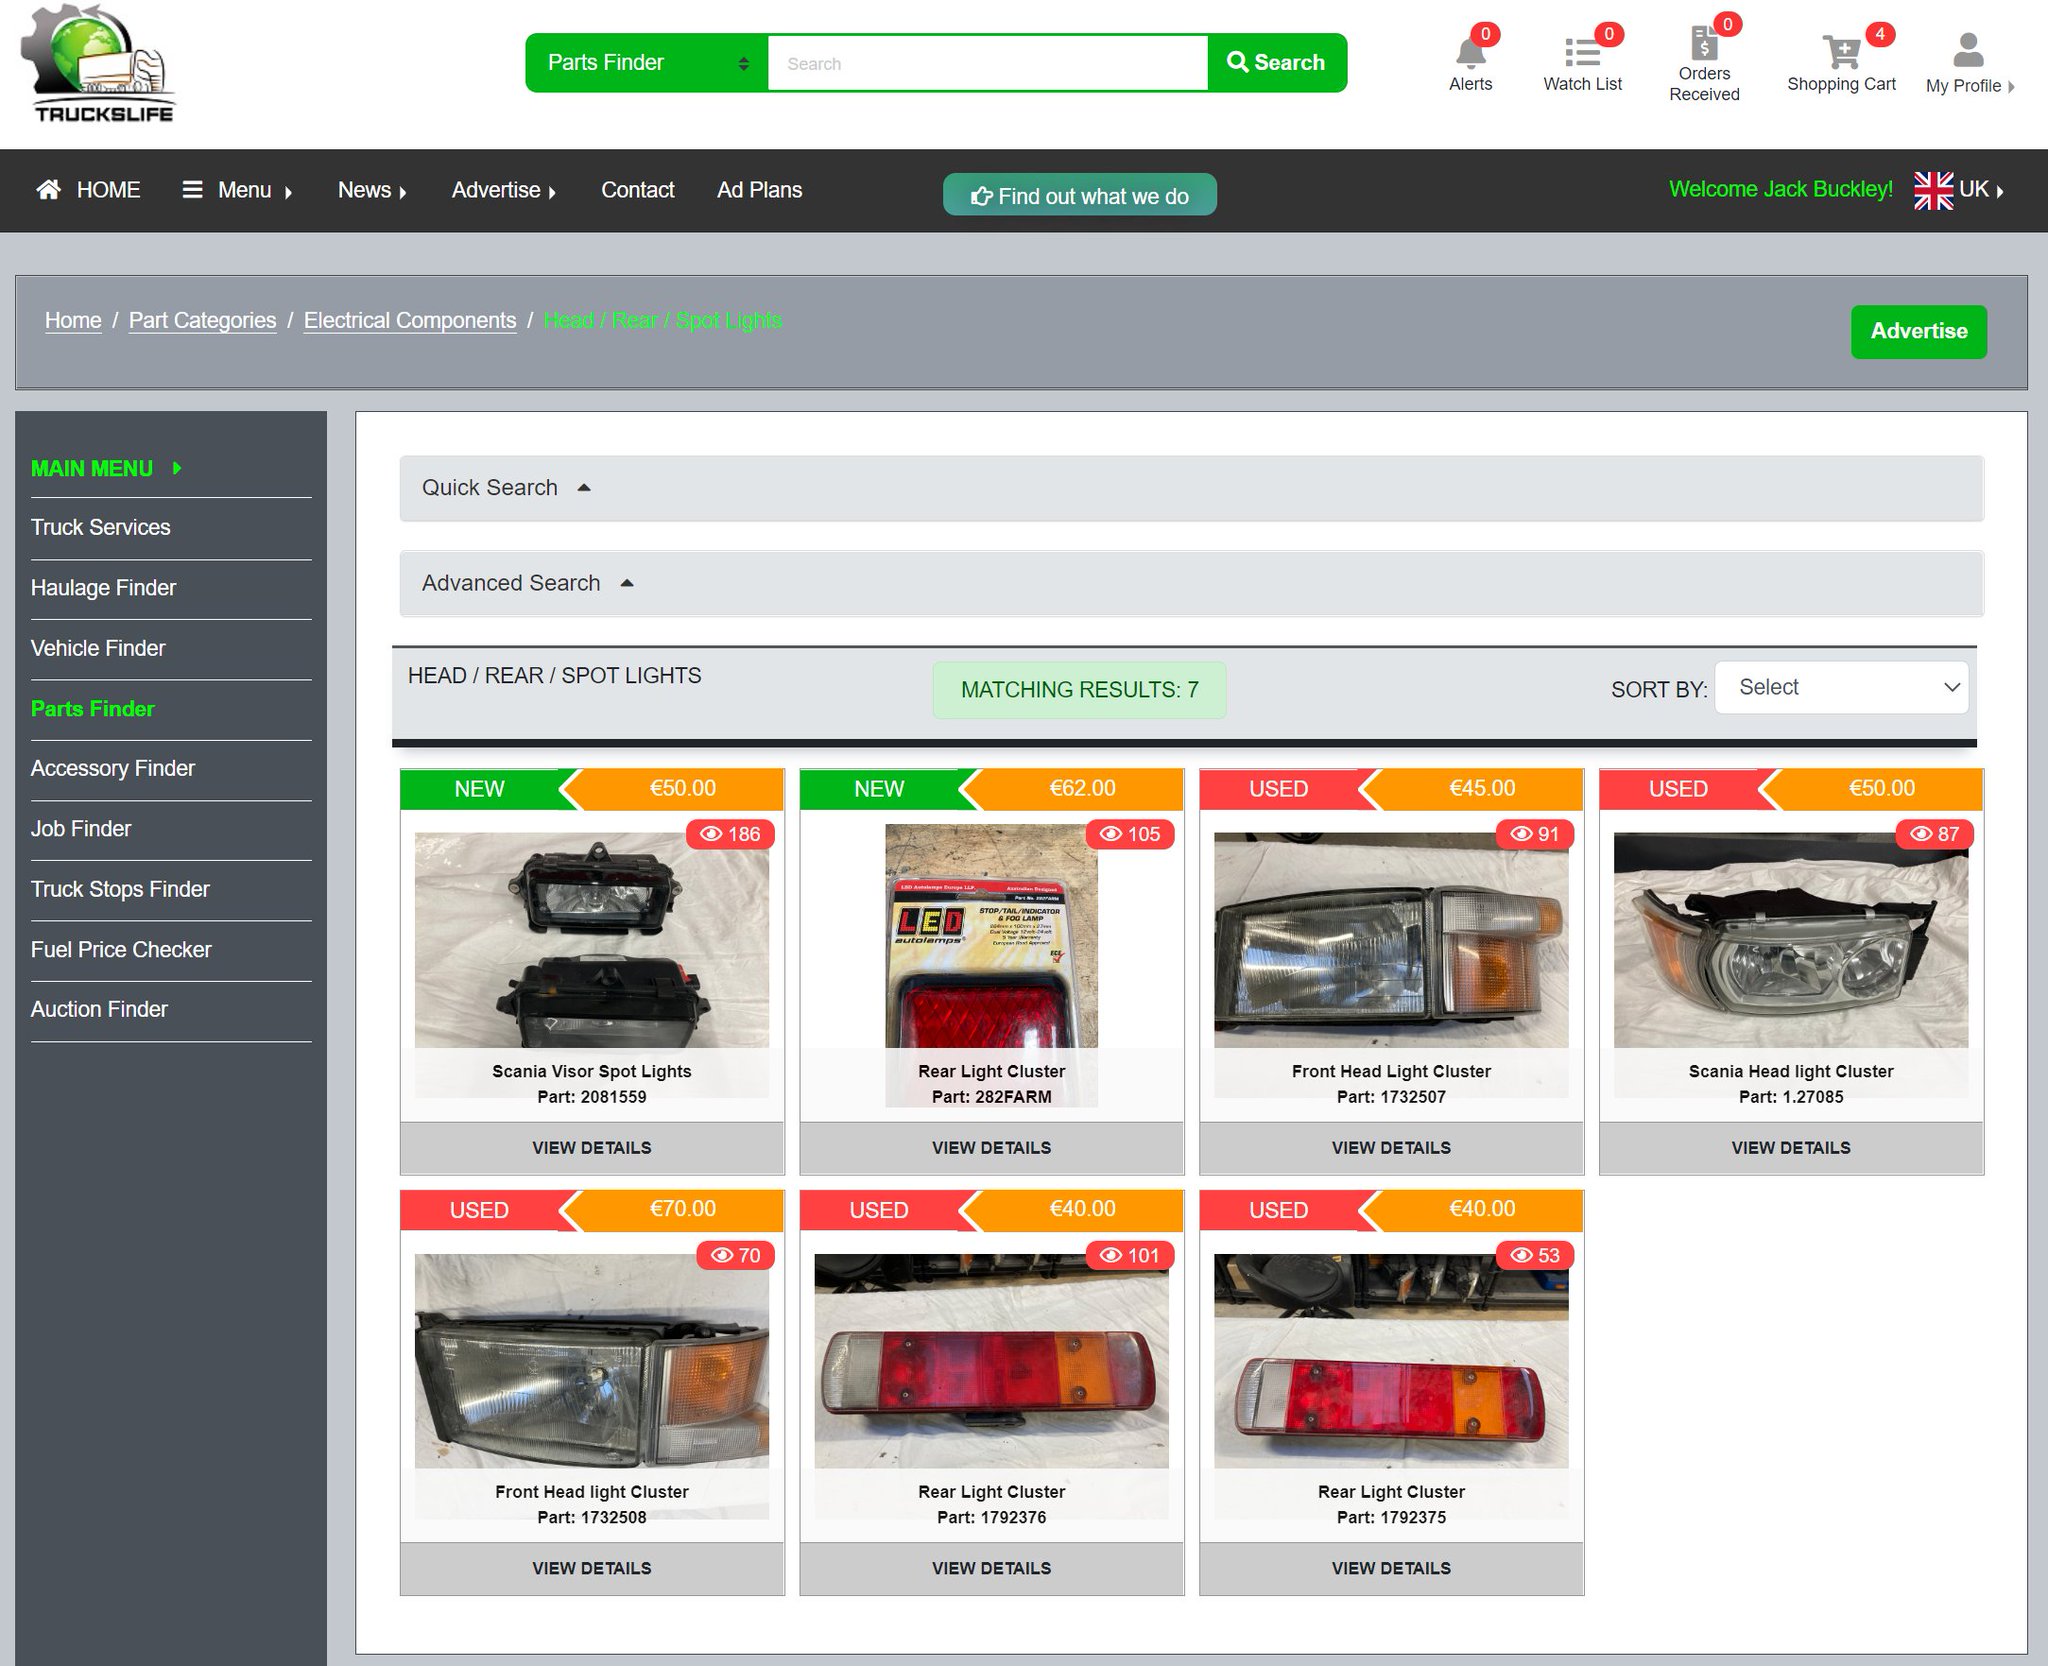Click the 70 views eye badge
The image size is (2048, 1666).
[736, 1255]
